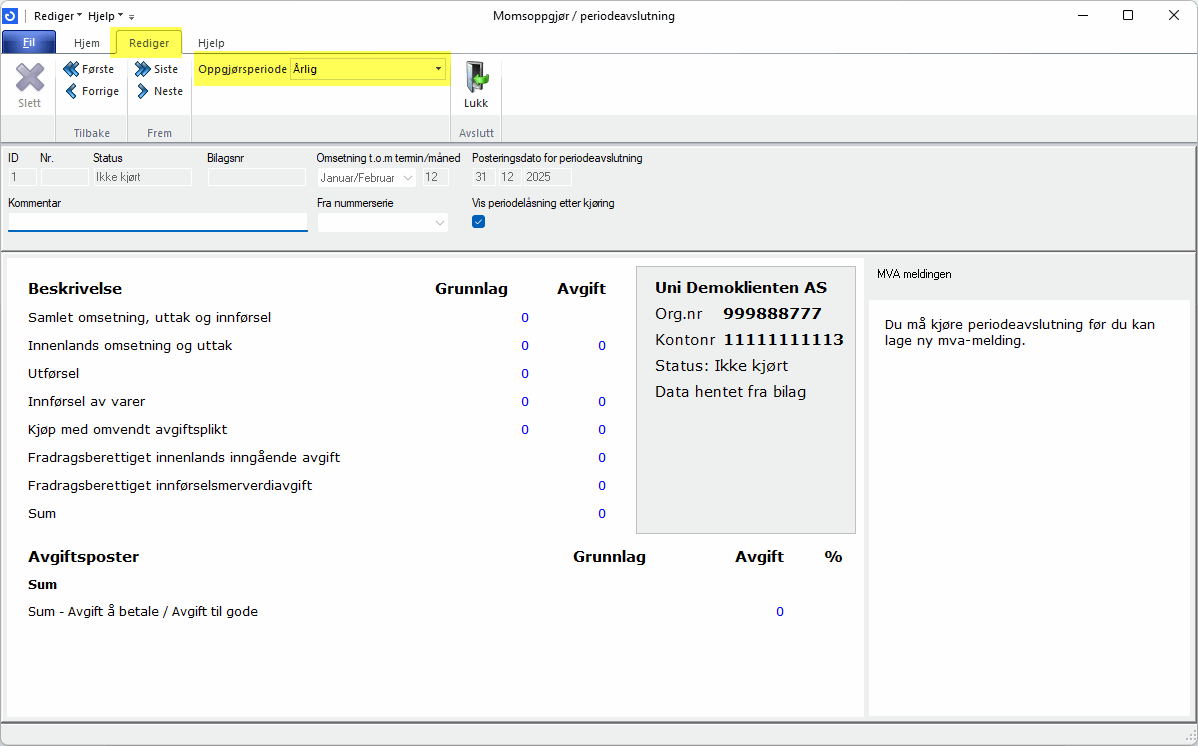
Task: Click the posting date year field 2025
Action: 547,177
